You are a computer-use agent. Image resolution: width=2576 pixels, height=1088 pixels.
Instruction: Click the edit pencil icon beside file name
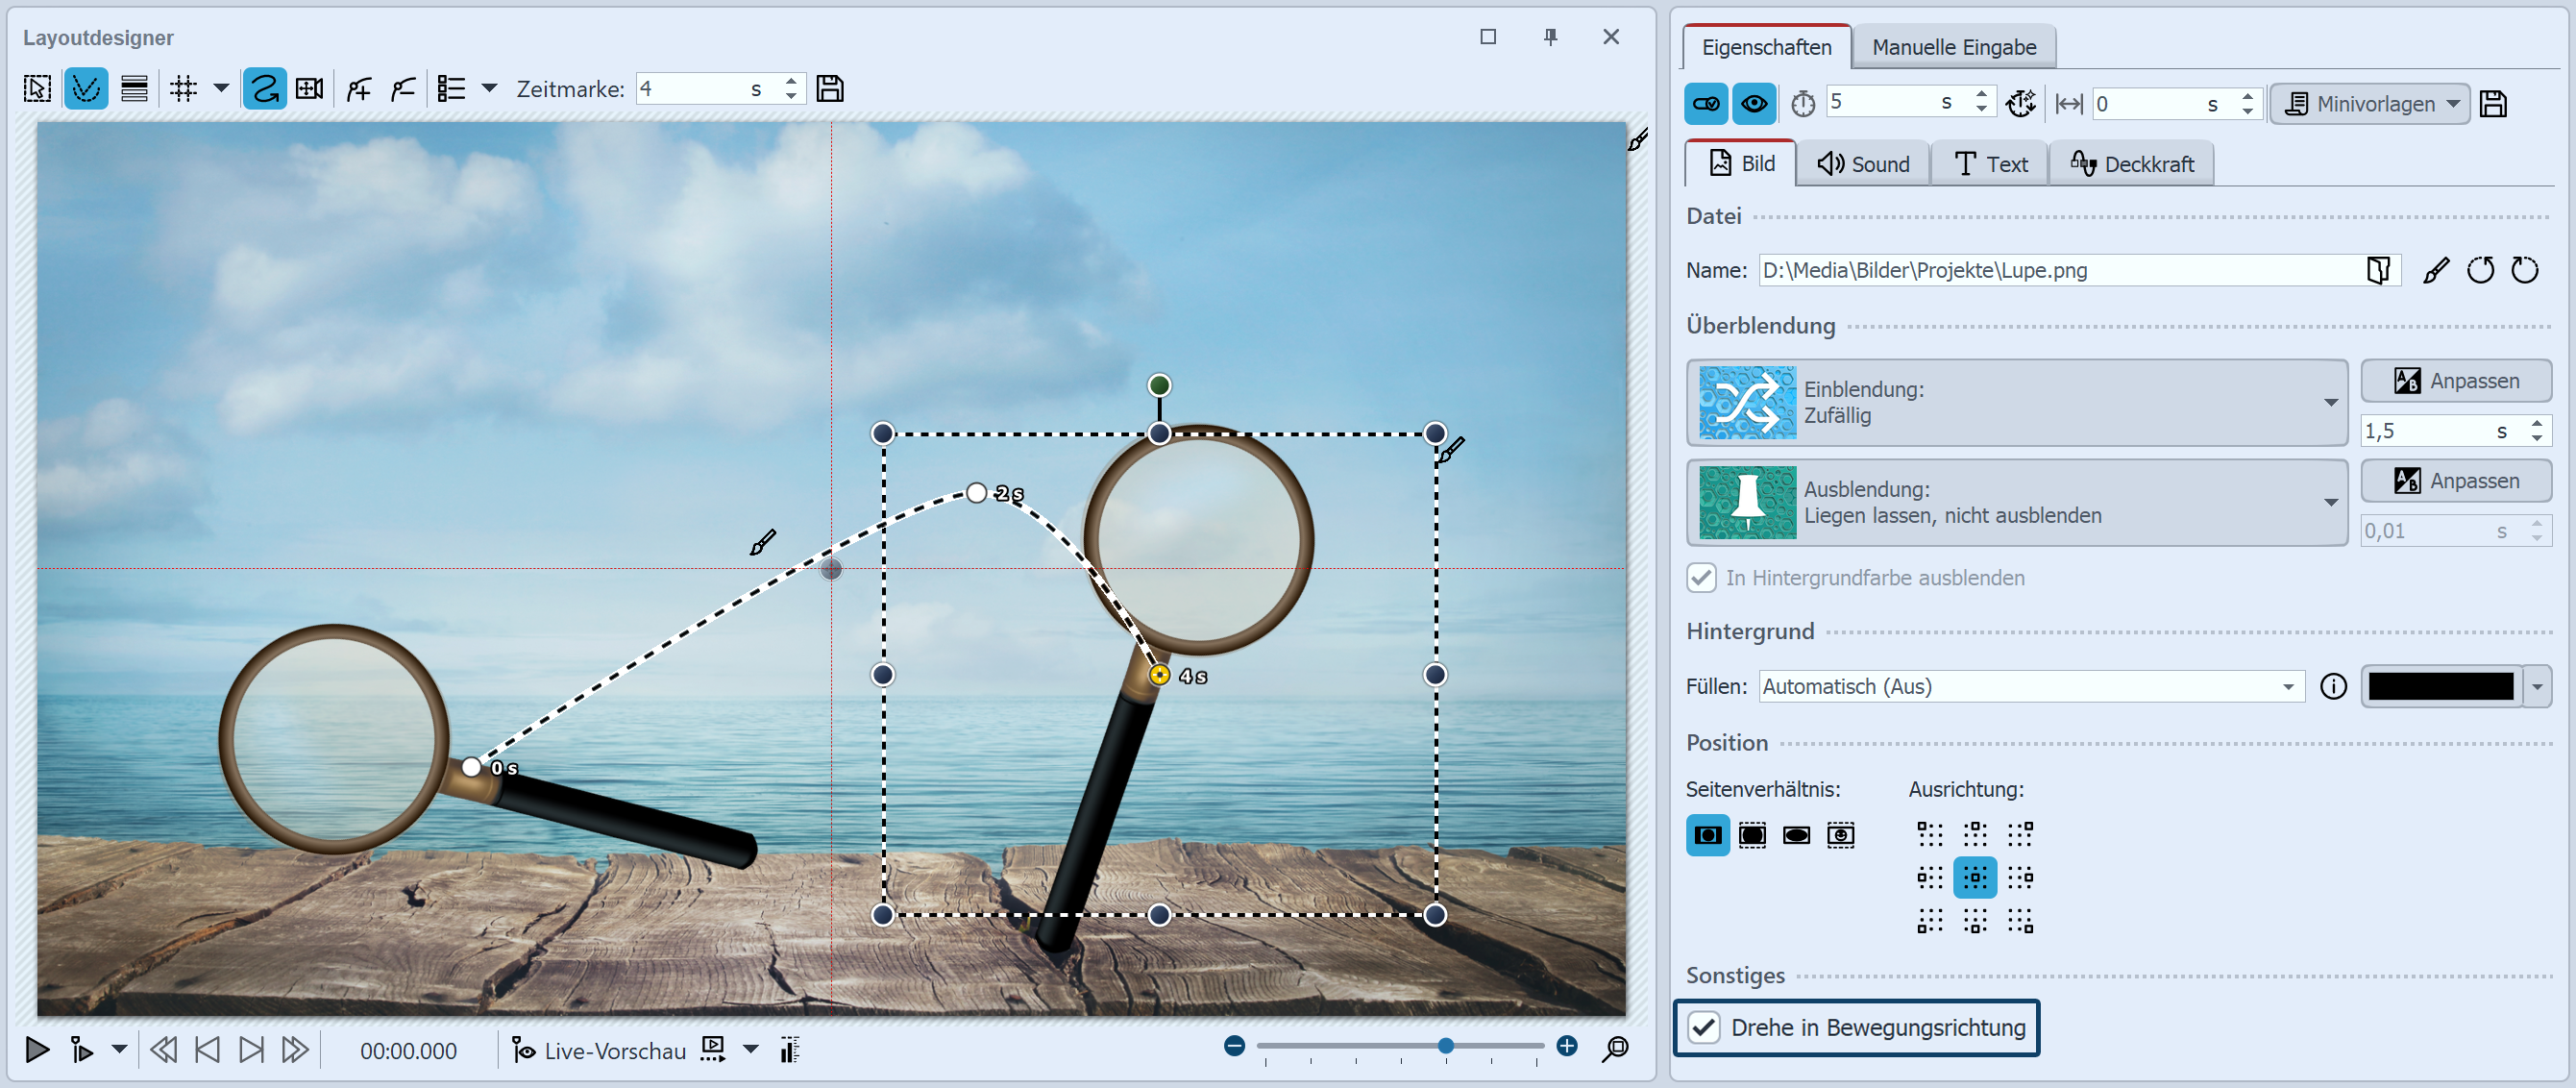[x=2436, y=270]
